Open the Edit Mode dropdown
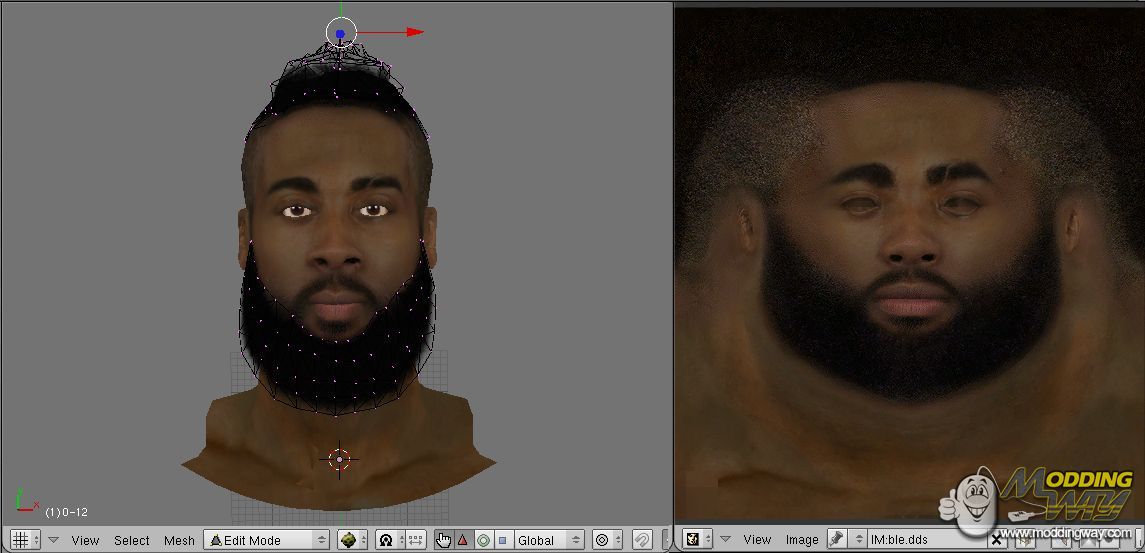This screenshot has width=1145, height=553. tap(266, 540)
